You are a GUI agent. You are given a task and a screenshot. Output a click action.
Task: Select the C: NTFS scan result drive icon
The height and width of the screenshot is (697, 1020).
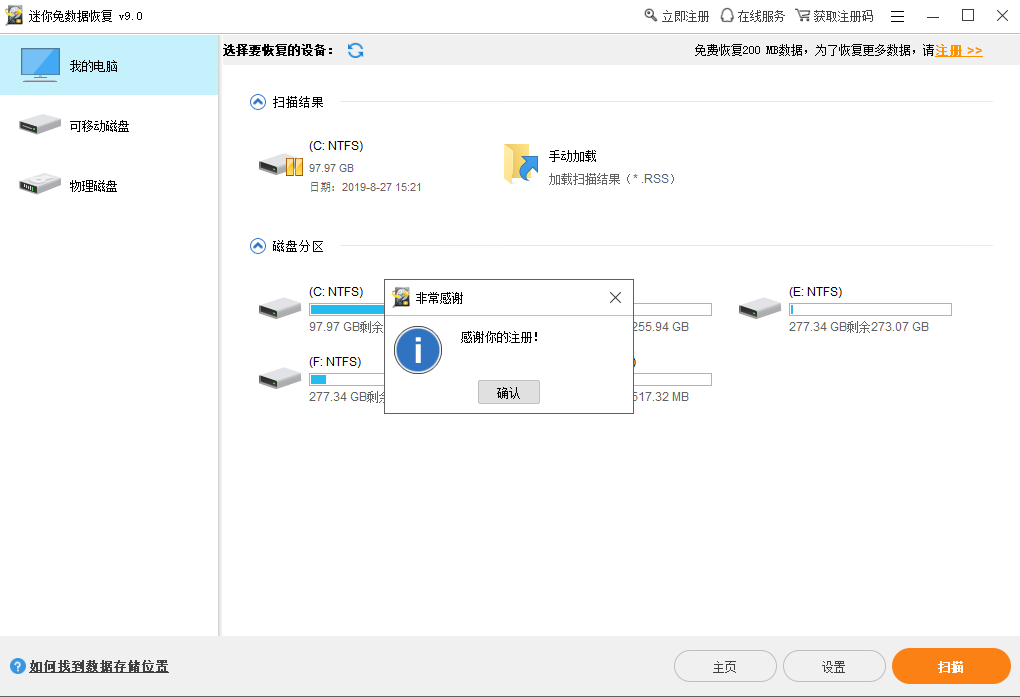[x=280, y=165]
